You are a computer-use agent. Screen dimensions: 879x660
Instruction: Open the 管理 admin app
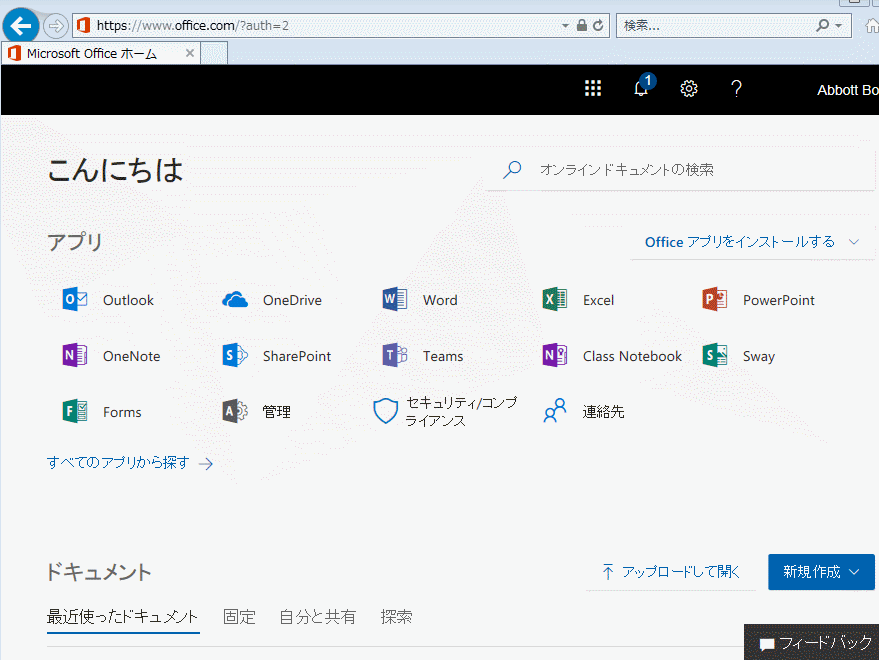pos(256,412)
